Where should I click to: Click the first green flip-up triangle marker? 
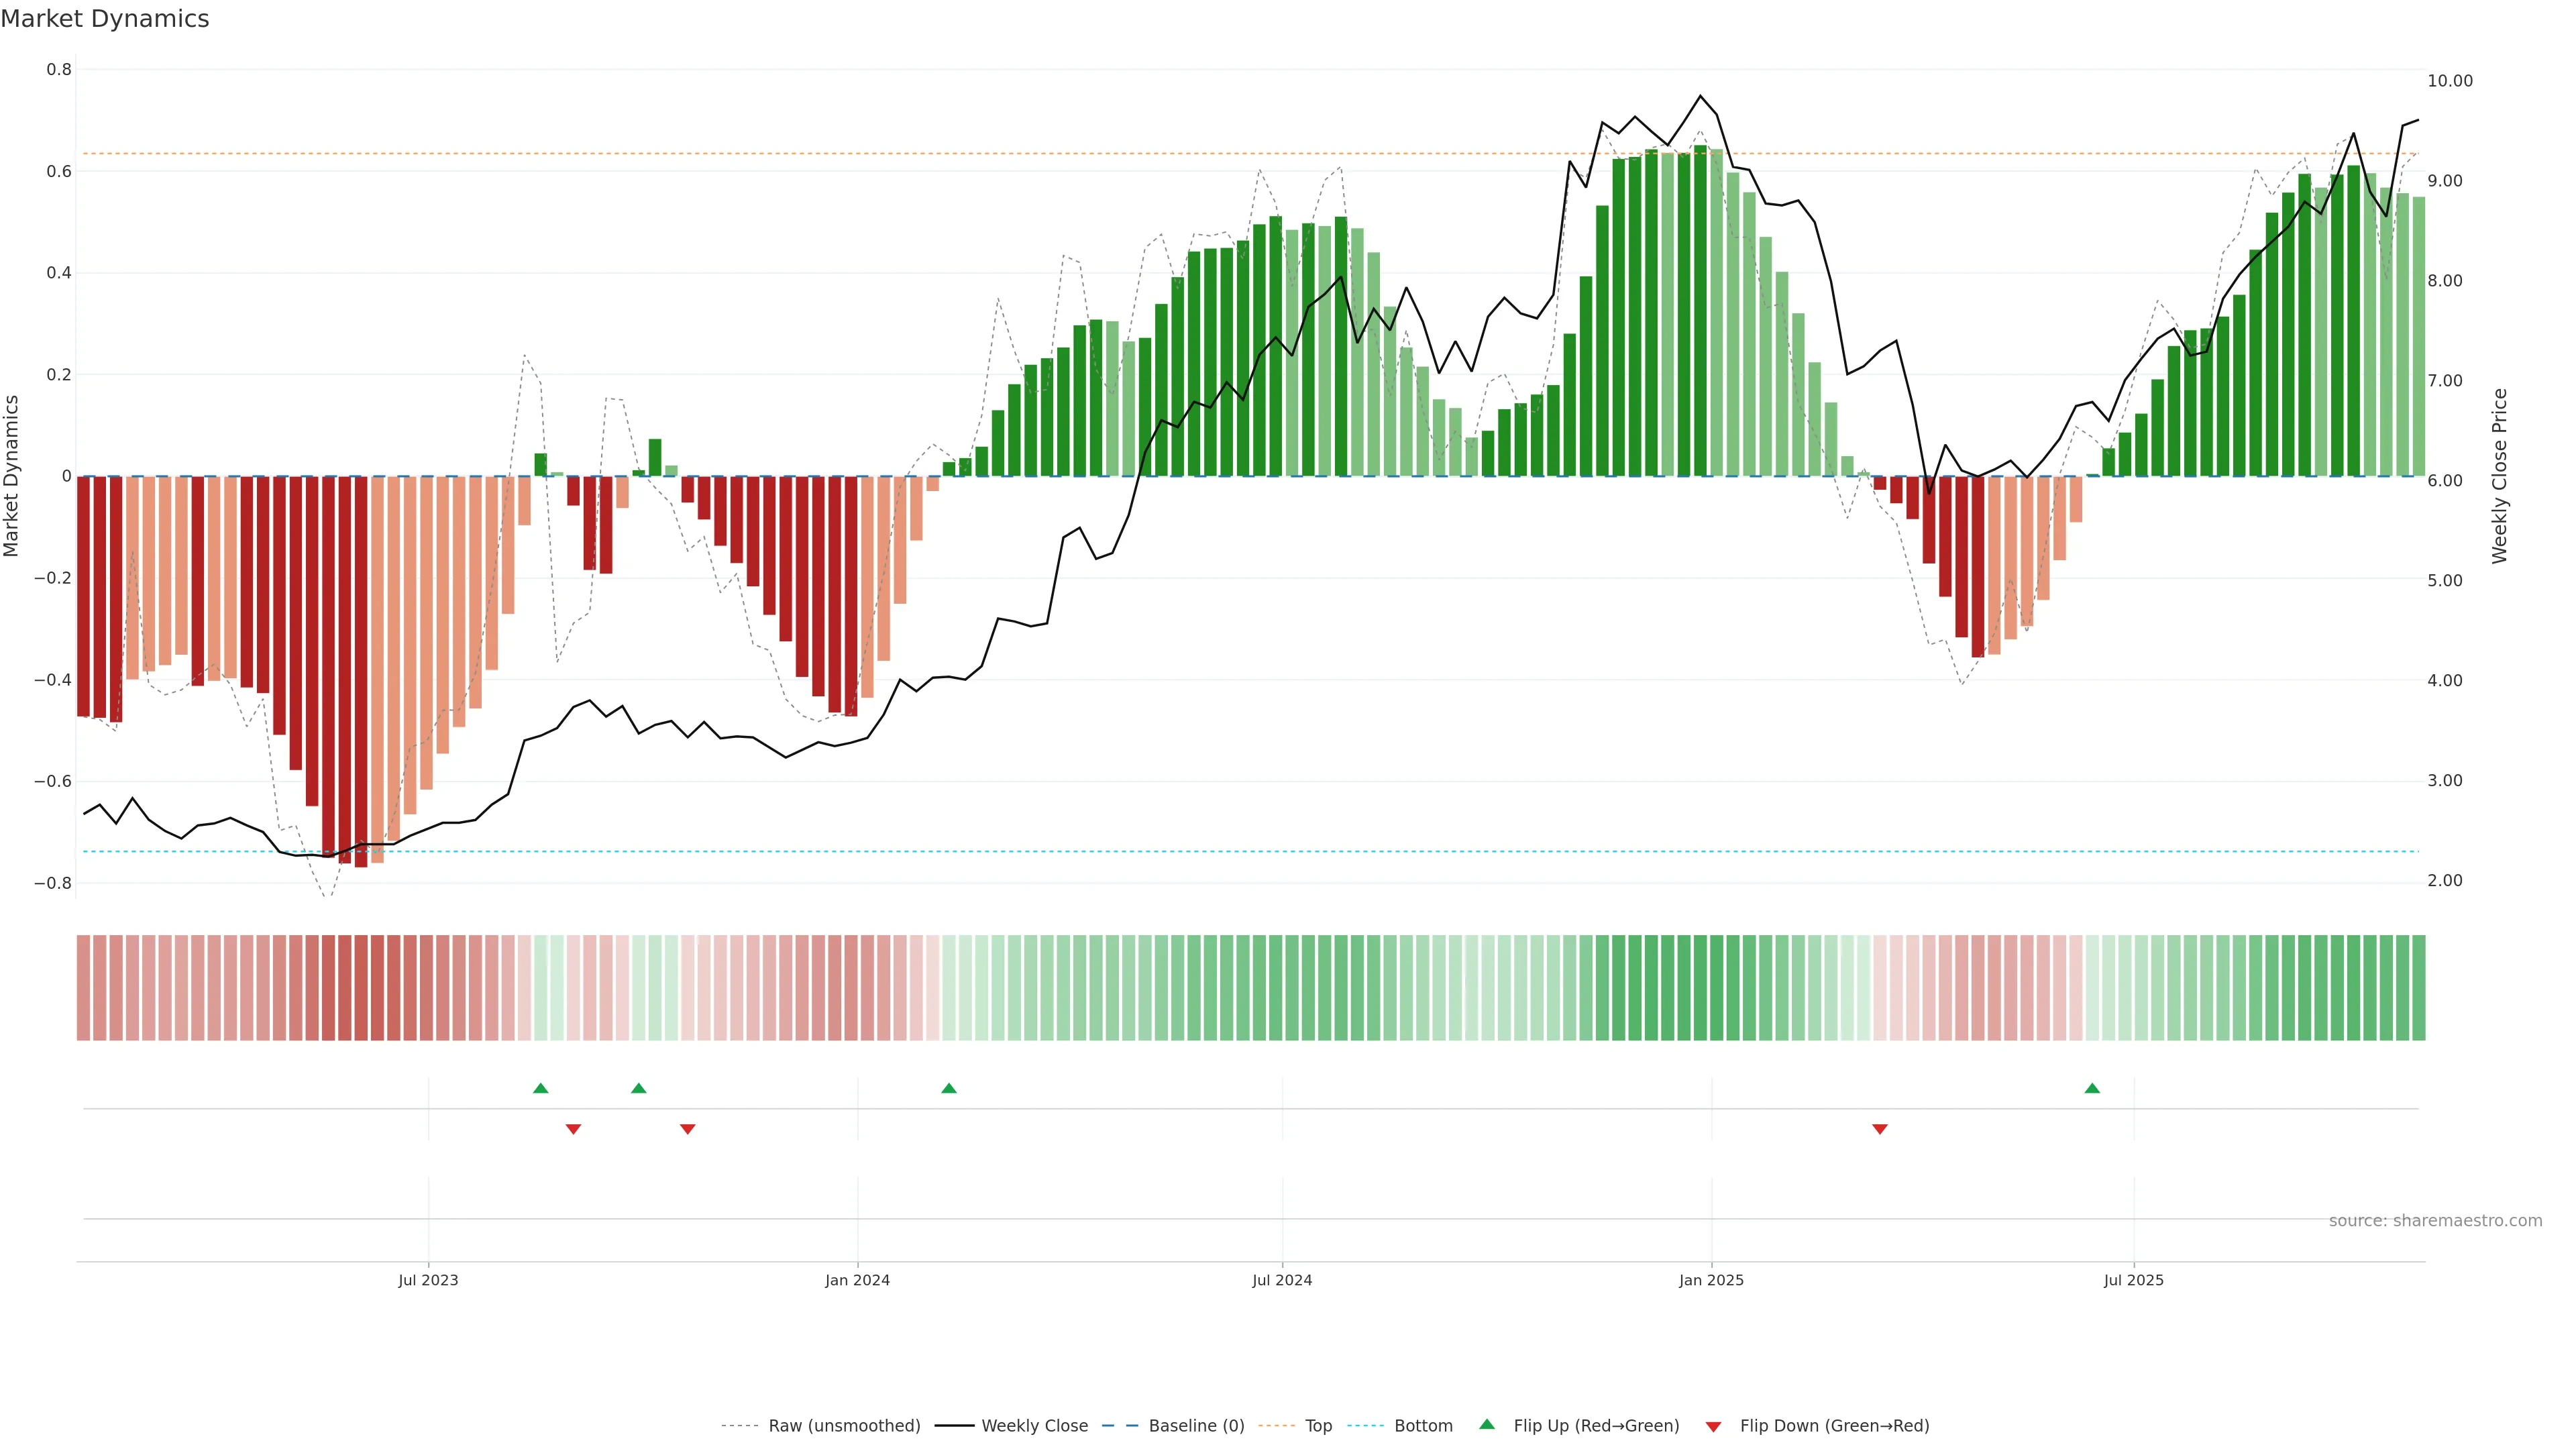pos(541,1088)
